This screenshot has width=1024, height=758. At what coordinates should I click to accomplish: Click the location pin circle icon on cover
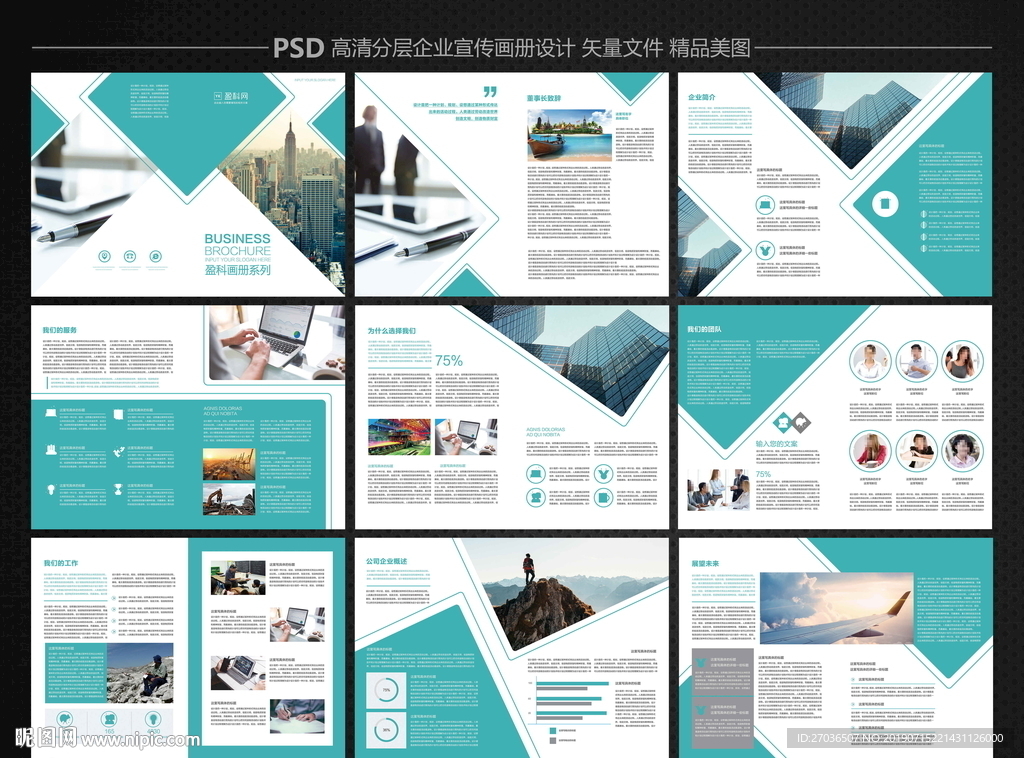(x=104, y=257)
